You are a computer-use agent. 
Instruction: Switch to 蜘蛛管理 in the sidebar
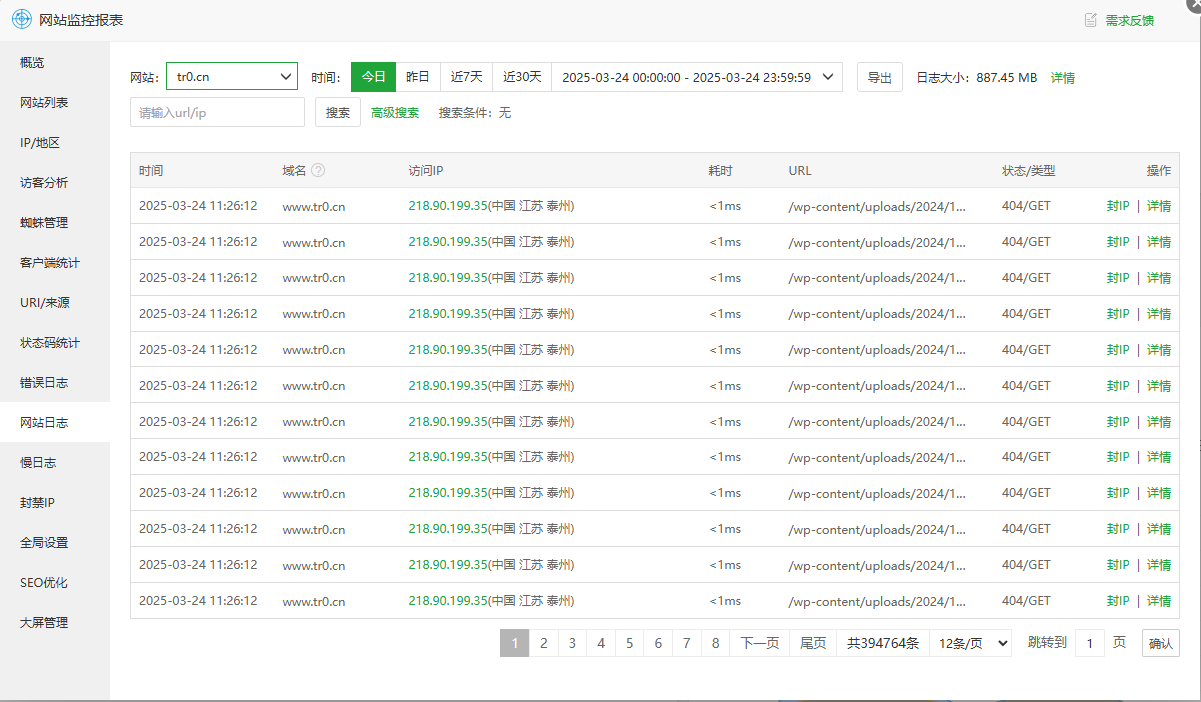pyautogui.click(x=55, y=223)
